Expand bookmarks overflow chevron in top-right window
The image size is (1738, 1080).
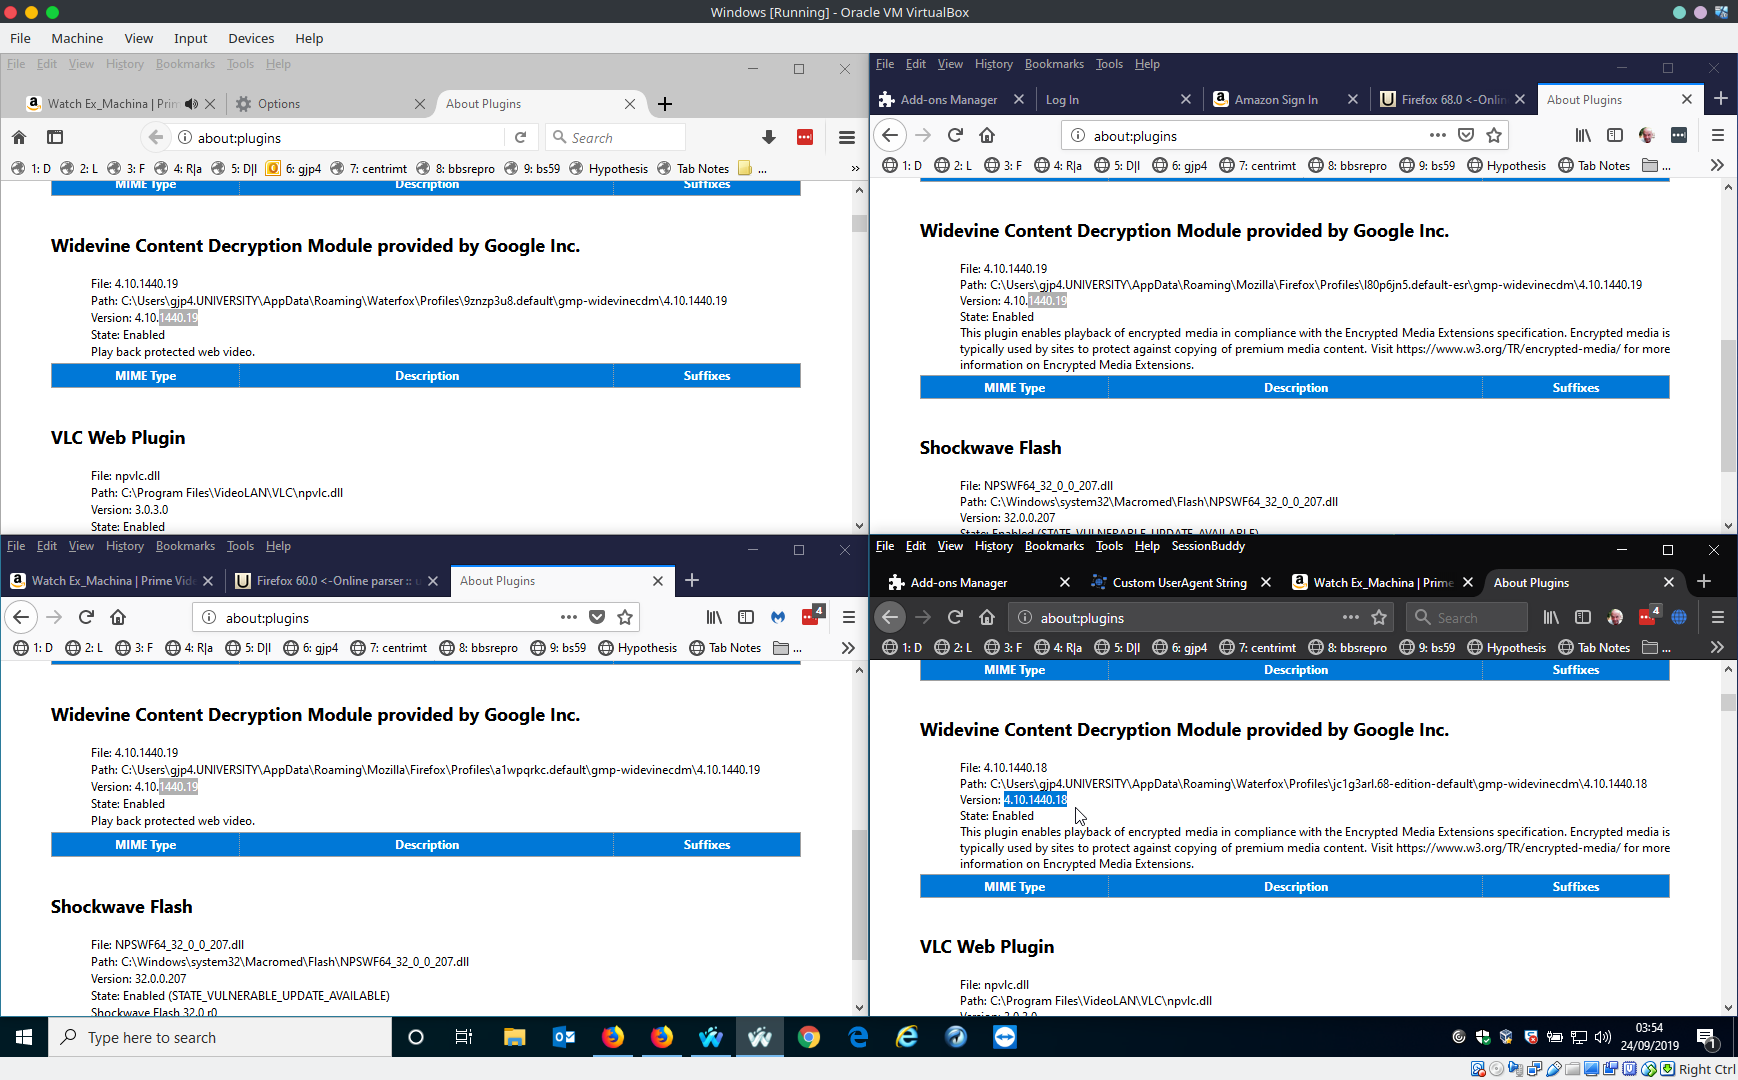pyautogui.click(x=1717, y=165)
